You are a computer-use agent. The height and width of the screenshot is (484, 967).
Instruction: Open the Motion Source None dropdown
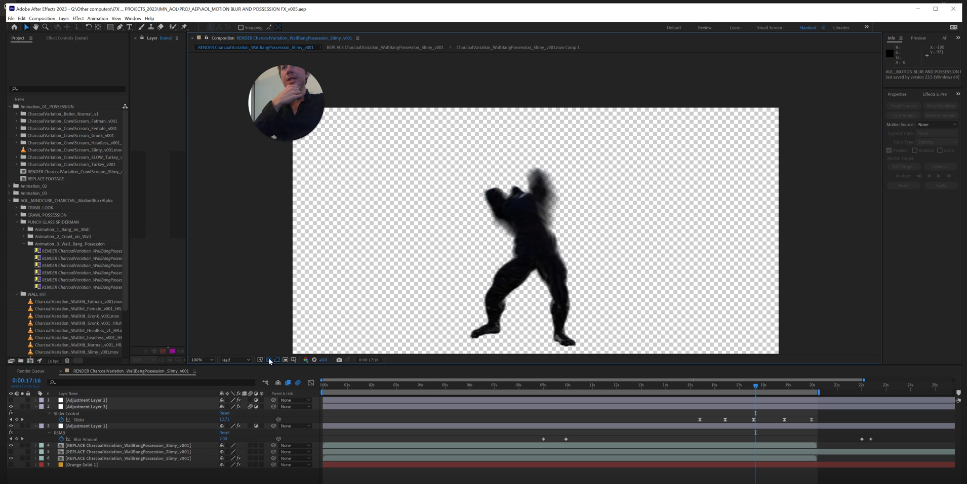(x=936, y=125)
